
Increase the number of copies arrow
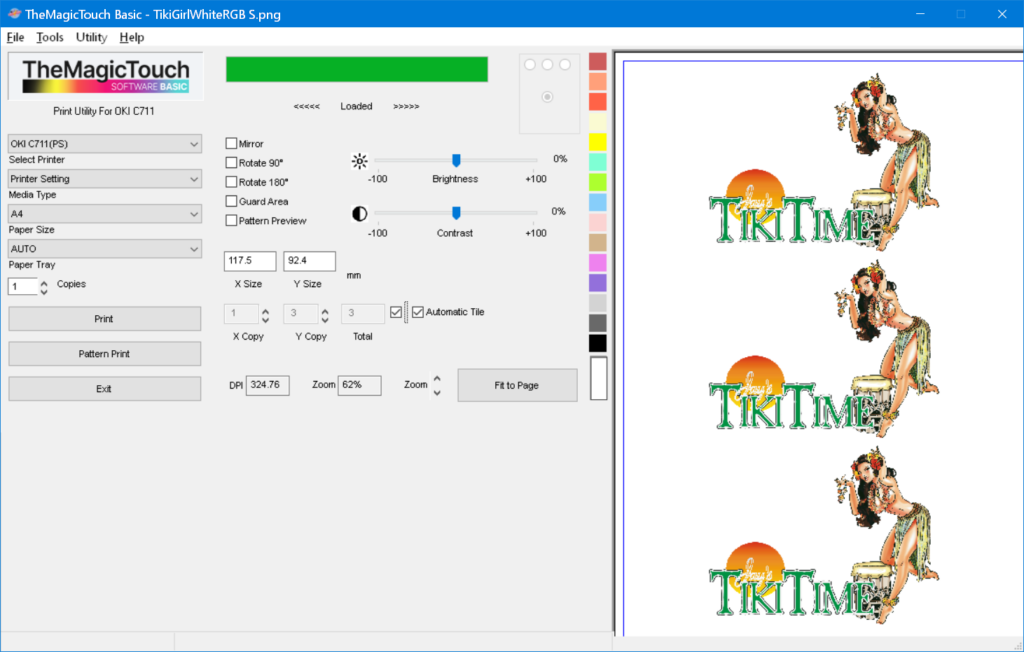(44, 283)
